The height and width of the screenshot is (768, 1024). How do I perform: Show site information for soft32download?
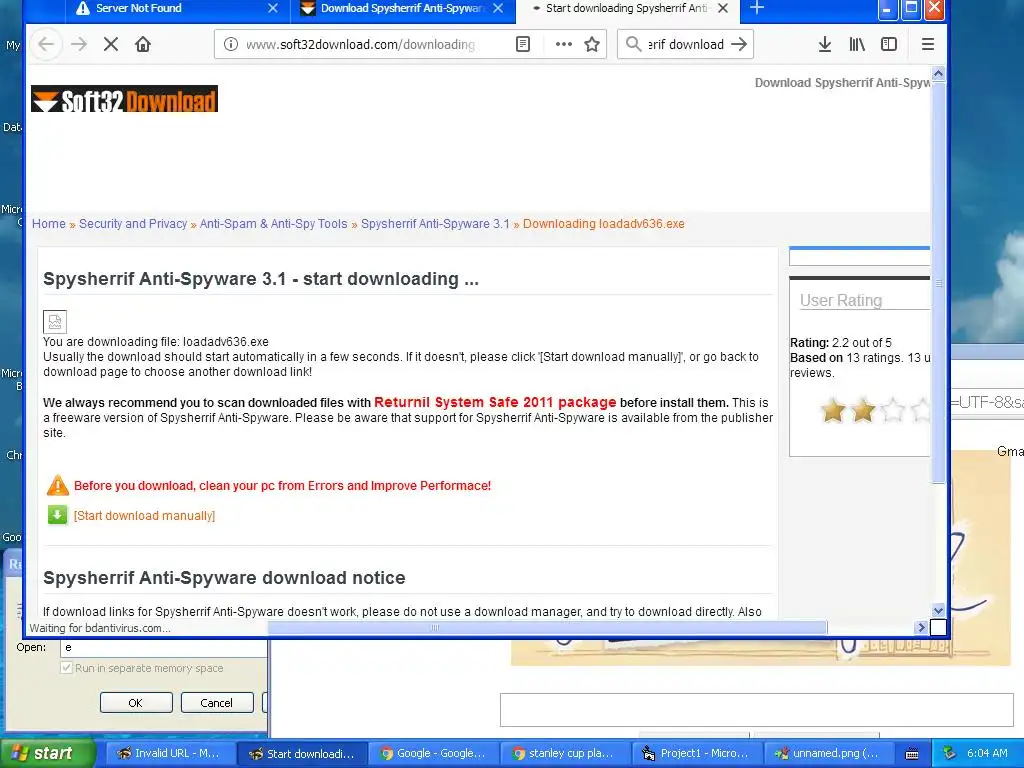[x=231, y=44]
